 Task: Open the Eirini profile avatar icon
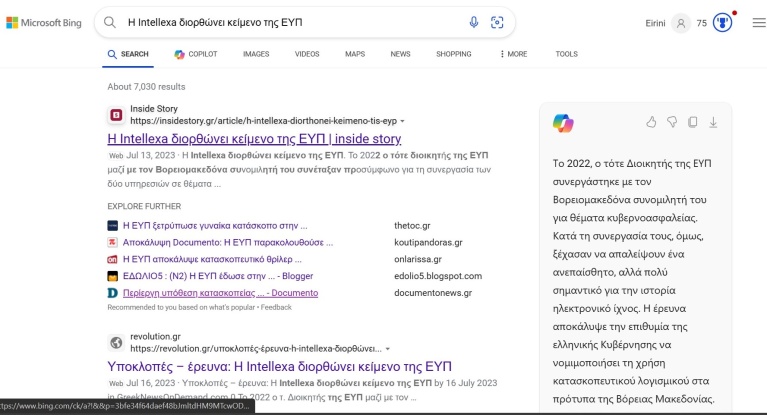point(680,23)
